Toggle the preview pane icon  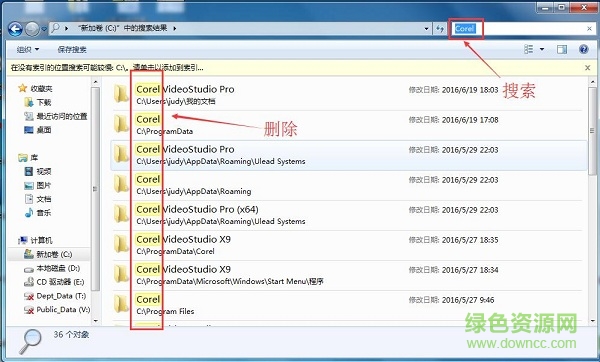click(x=562, y=49)
